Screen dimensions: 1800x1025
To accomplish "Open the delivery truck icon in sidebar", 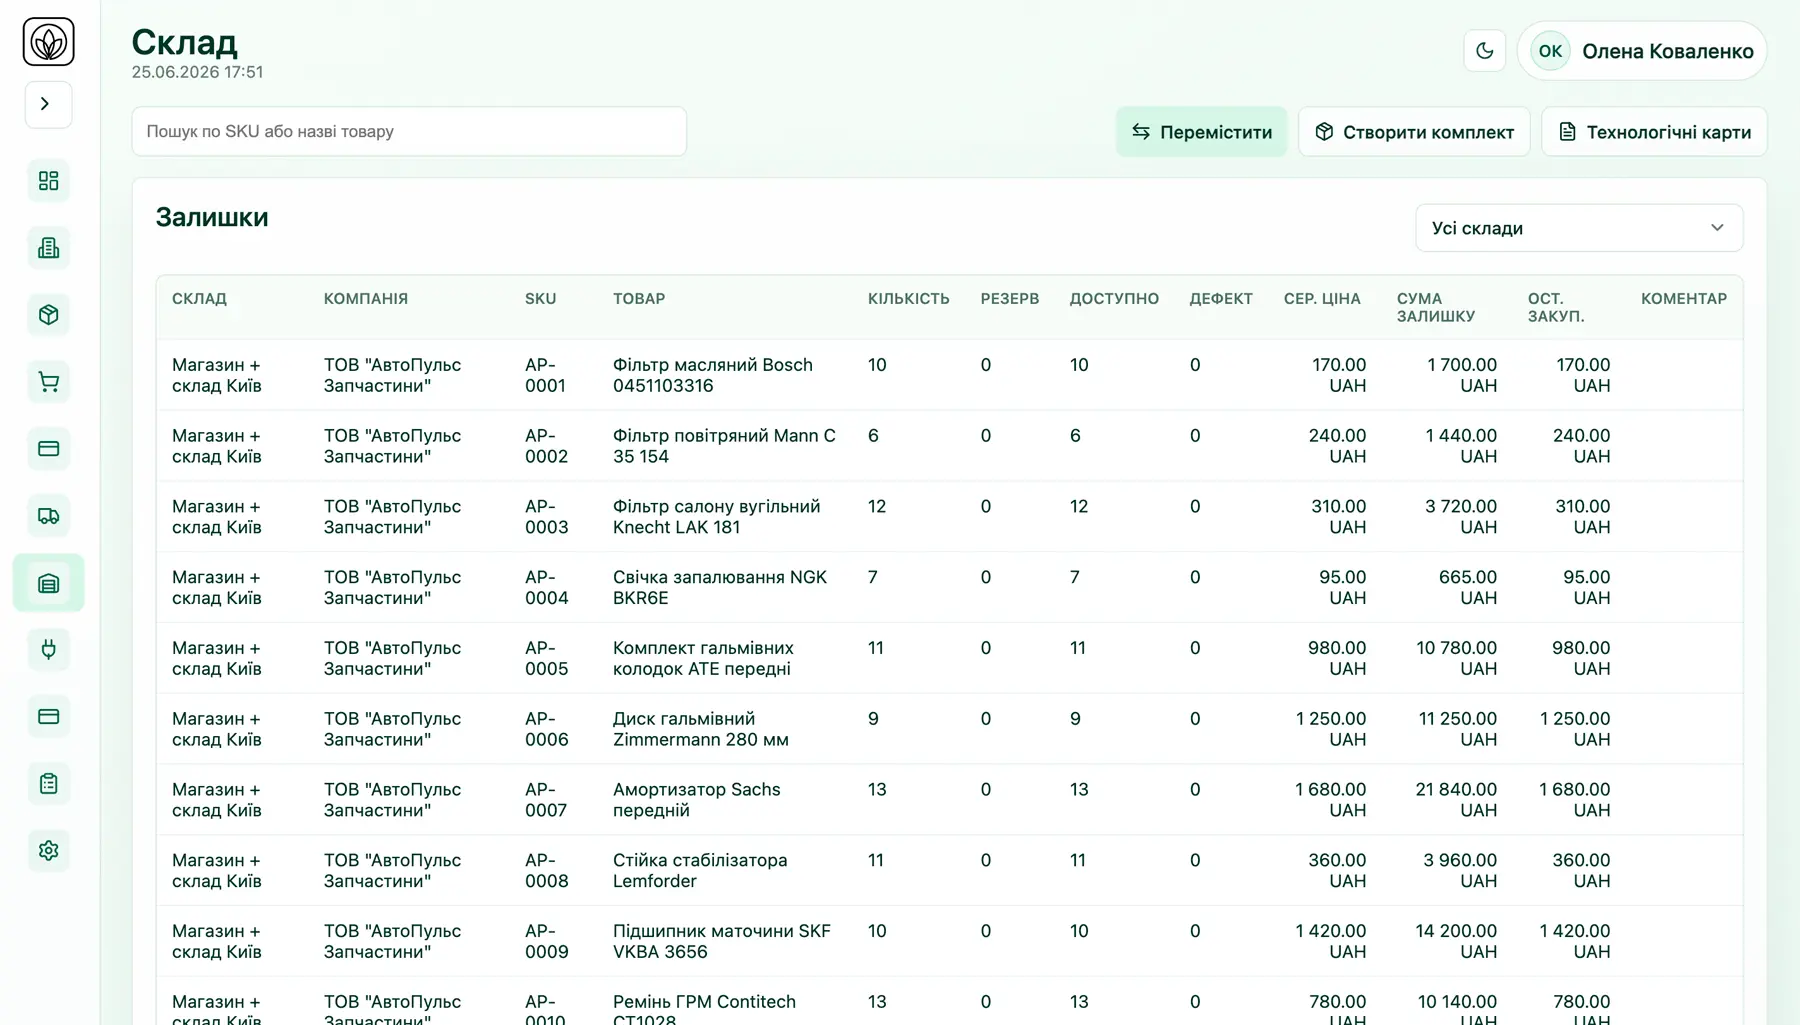I will click(48, 516).
